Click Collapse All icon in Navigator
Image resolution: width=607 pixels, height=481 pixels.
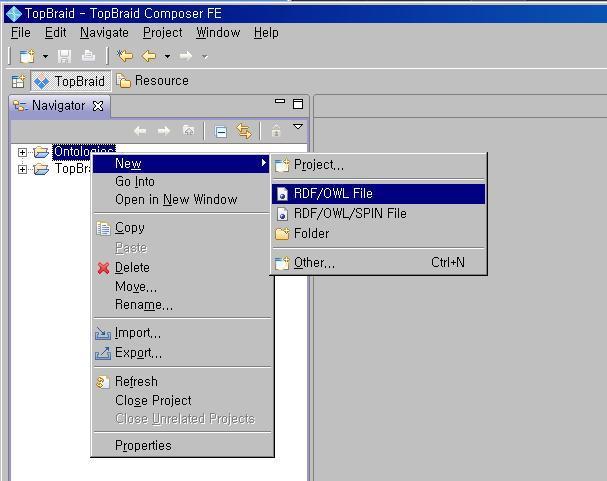(221, 132)
